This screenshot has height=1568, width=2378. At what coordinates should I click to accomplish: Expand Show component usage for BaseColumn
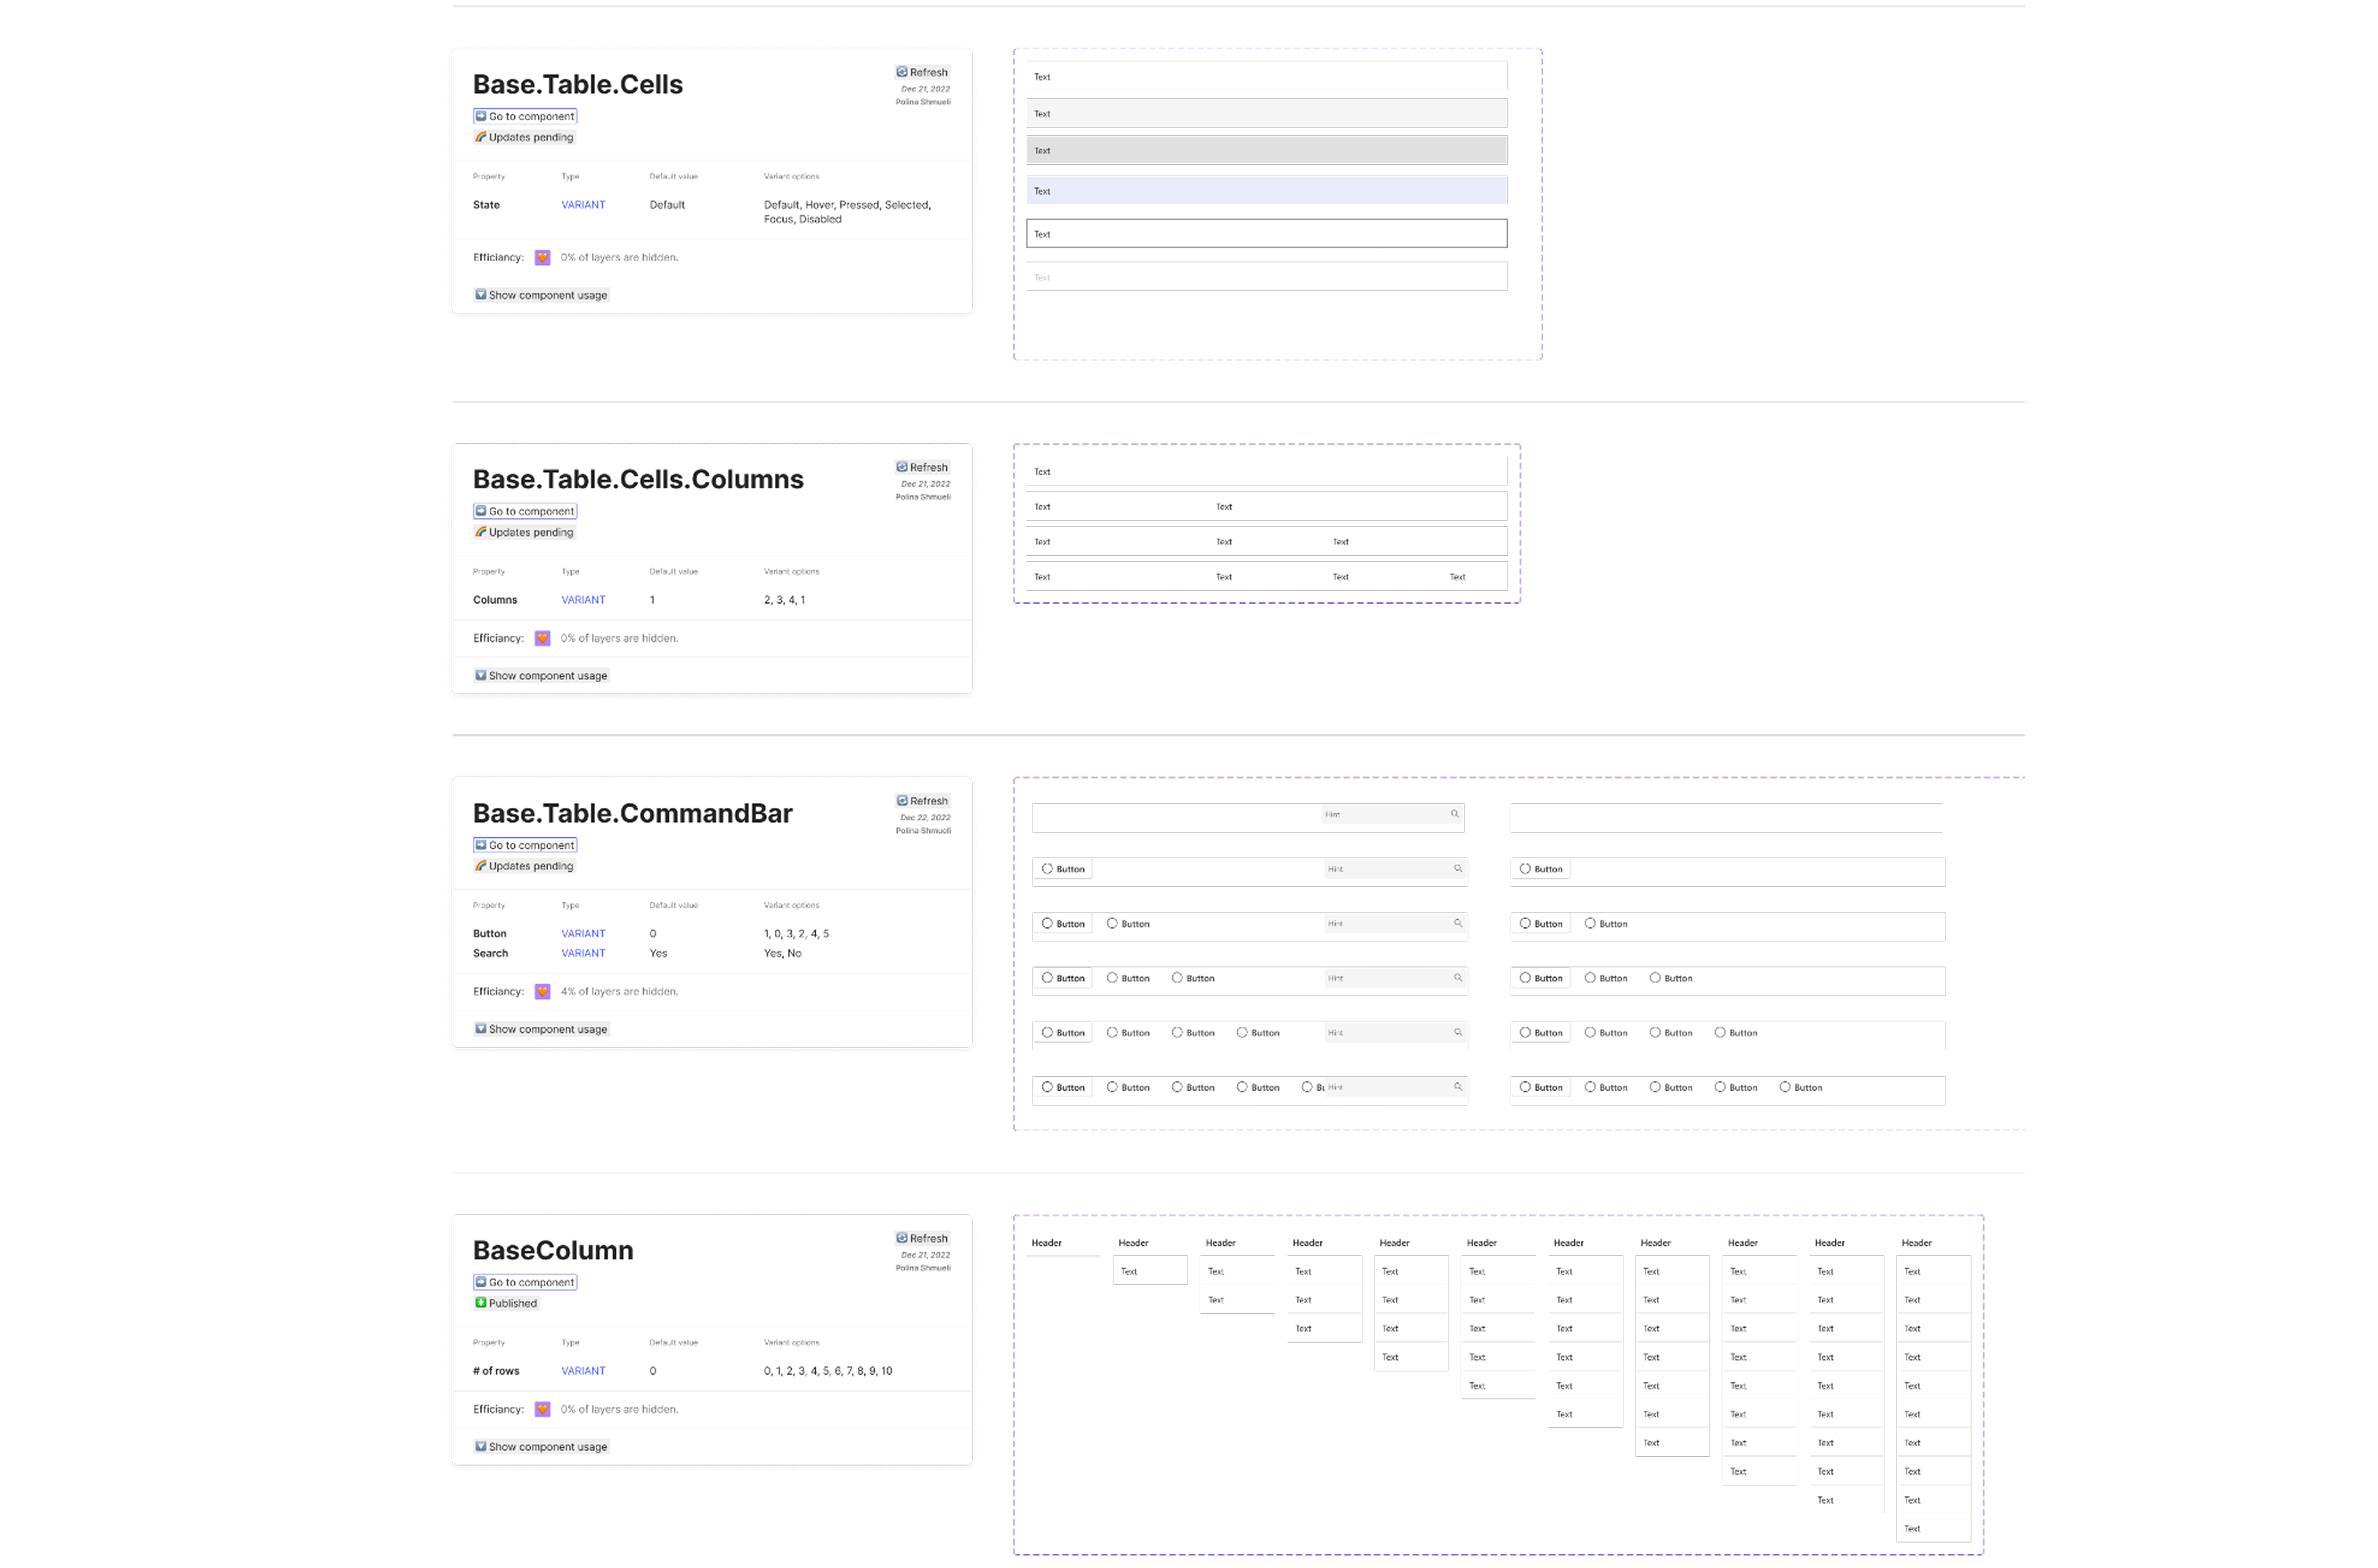click(x=541, y=1447)
